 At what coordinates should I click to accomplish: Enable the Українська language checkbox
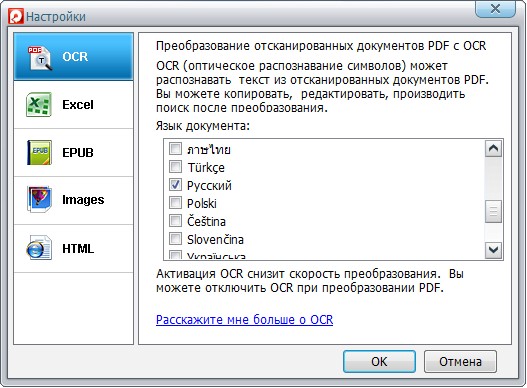click(175, 255)
